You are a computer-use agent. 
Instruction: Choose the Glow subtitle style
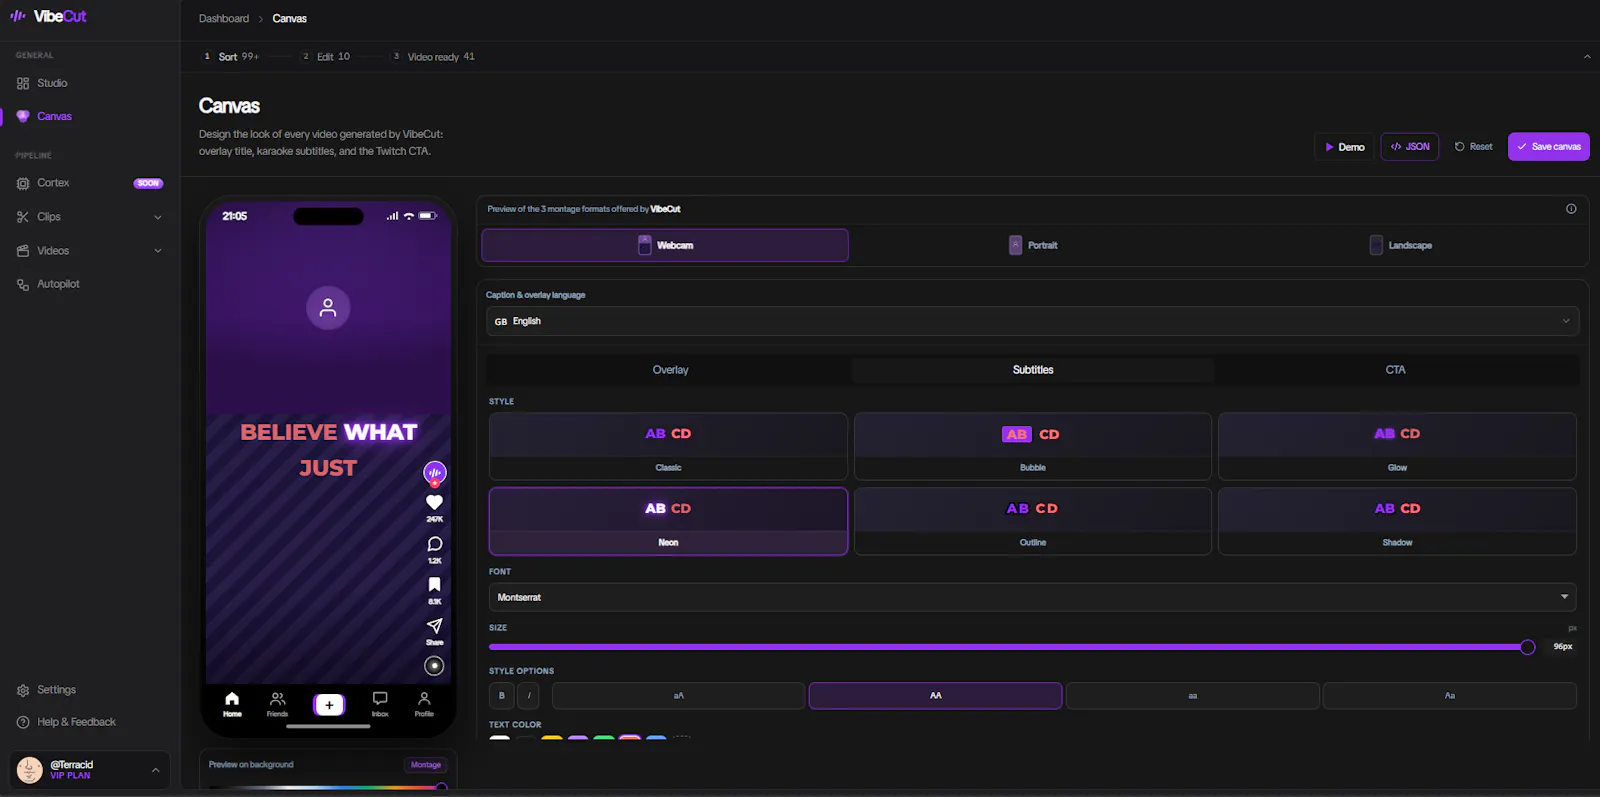tap(1397, 447)
